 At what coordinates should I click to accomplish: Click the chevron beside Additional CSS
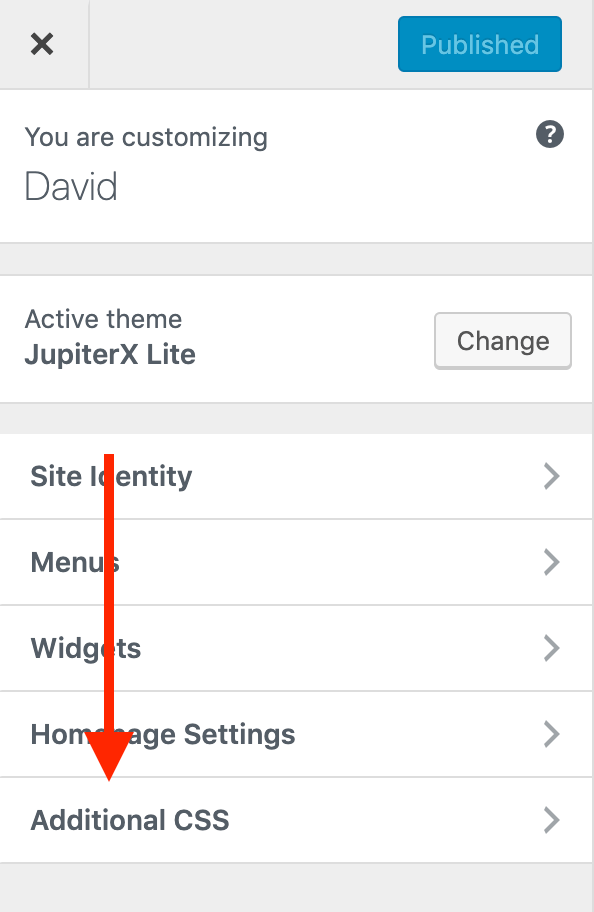point(551,820)
